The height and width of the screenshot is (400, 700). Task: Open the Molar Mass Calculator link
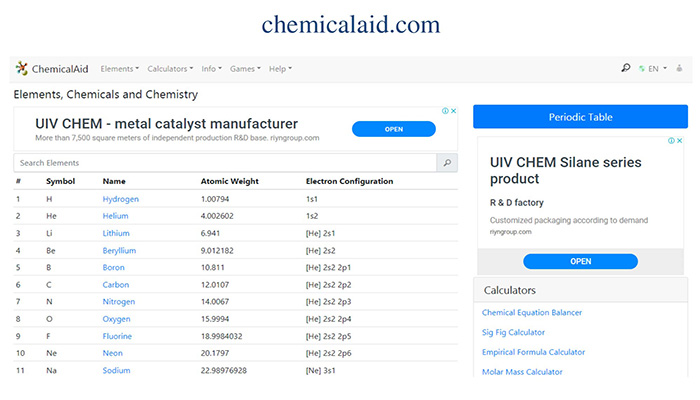tap(522, 372)
